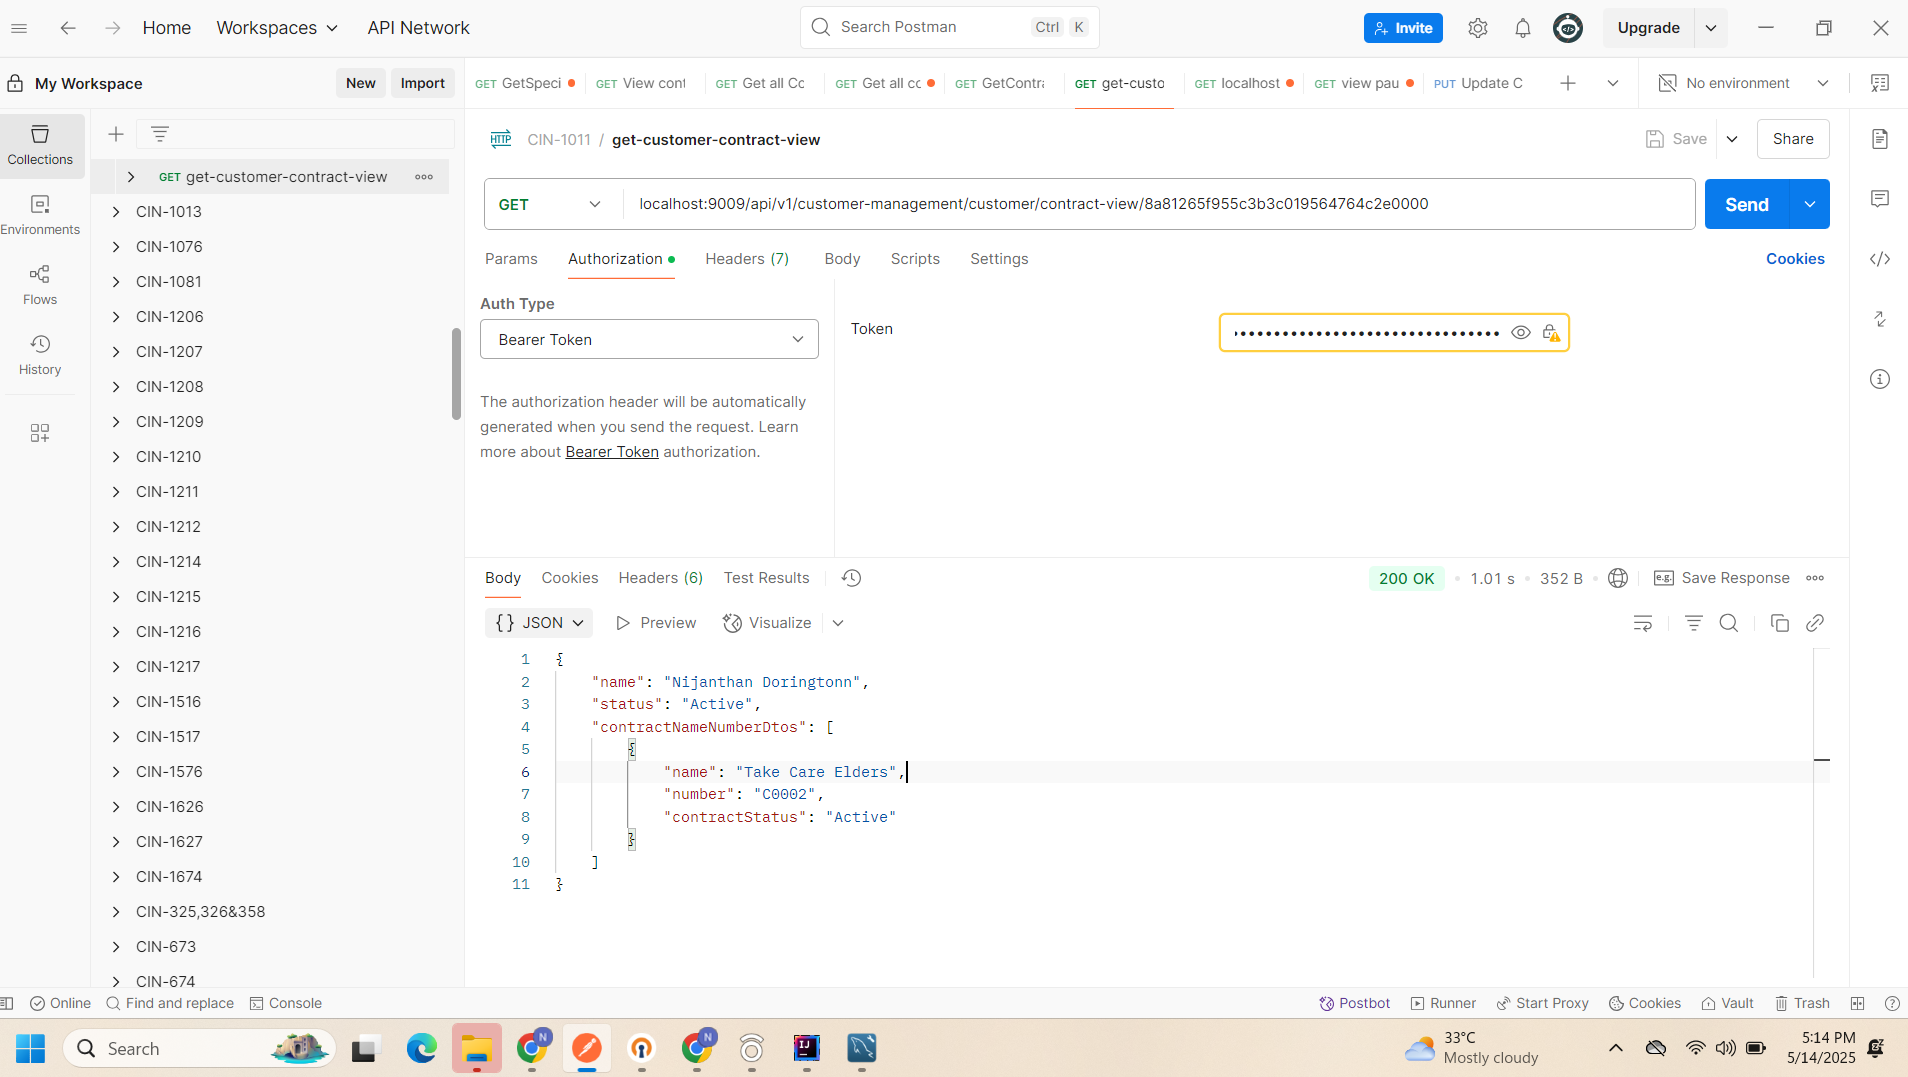Open the Save options dropdown arrow

(1732, 139)
